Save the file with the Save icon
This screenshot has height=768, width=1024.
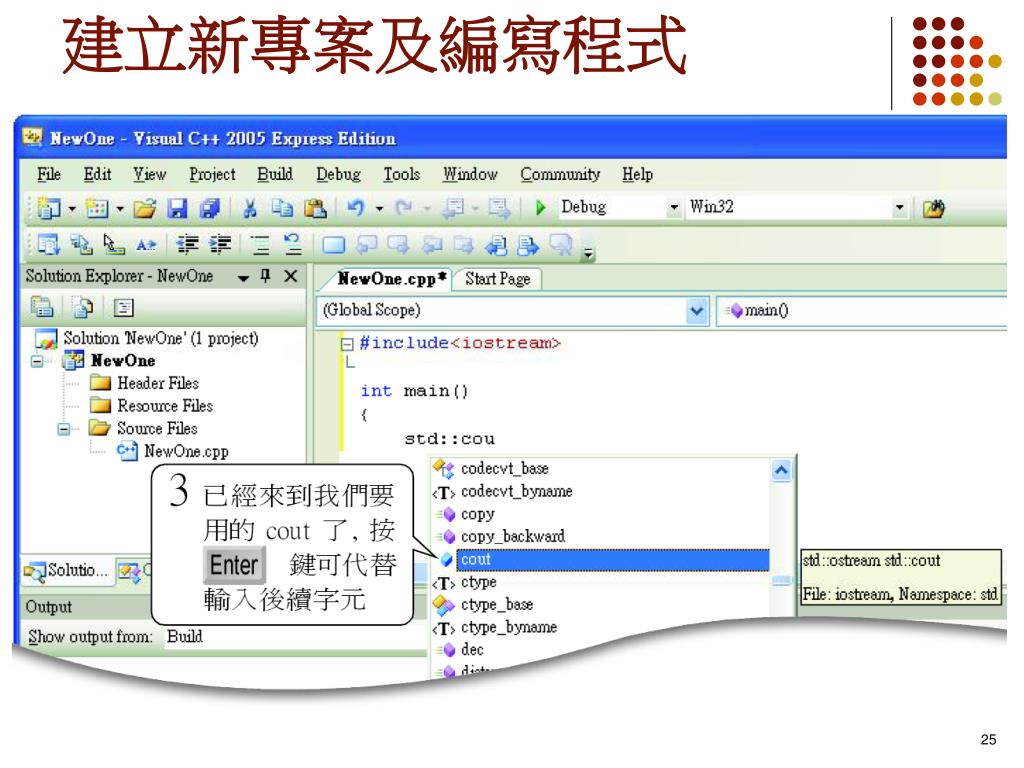(x=177, y=208)
